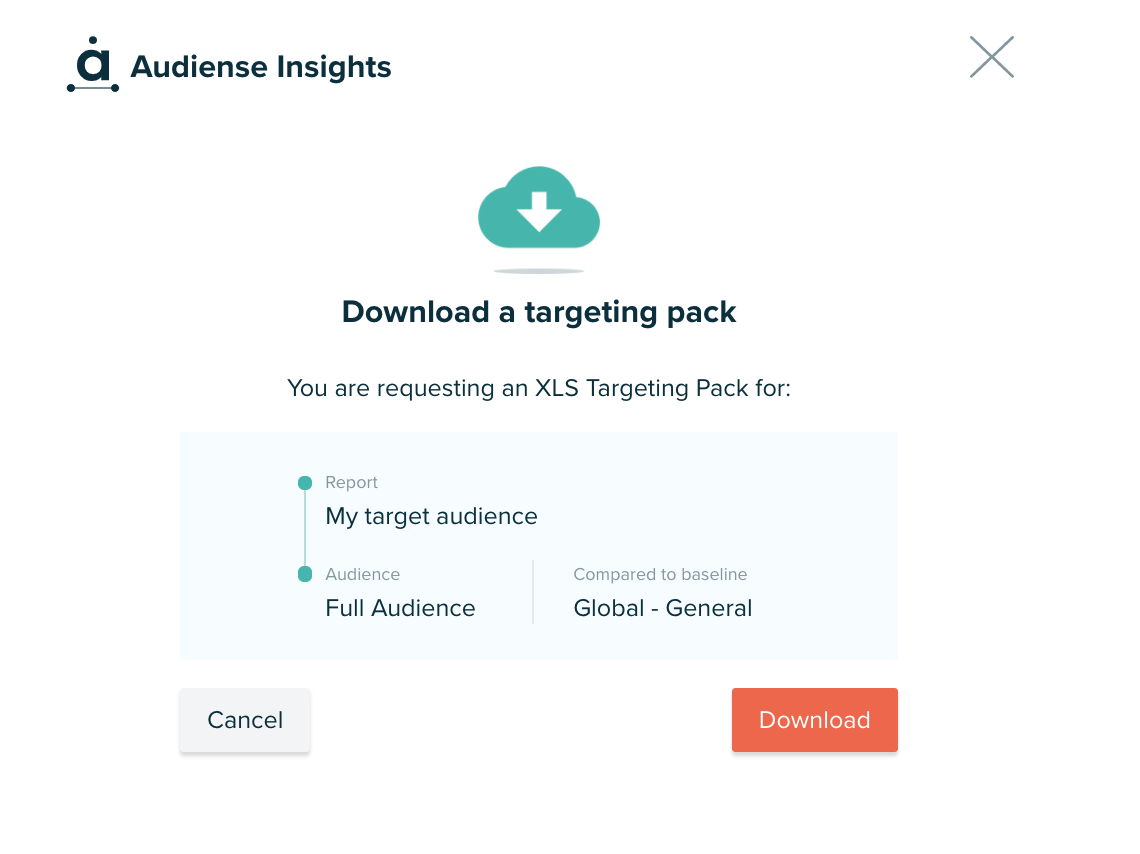Click the 'Global - General' baseline value
This screenshot has height=854, width=1140.
pos(662,608)
